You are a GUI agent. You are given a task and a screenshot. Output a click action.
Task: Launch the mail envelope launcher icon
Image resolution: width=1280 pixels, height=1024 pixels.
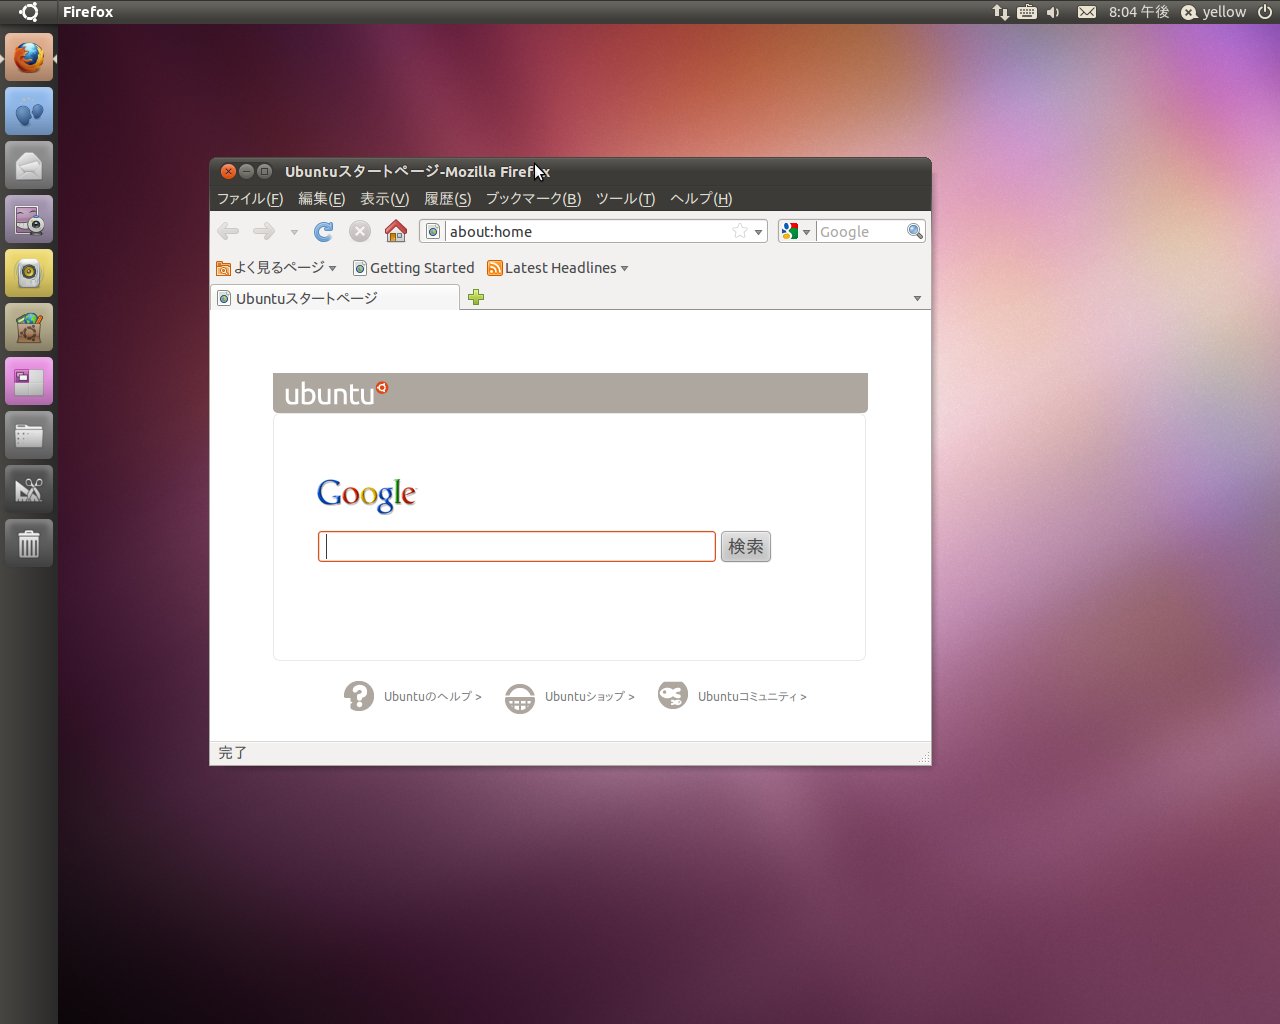(29, 165)
